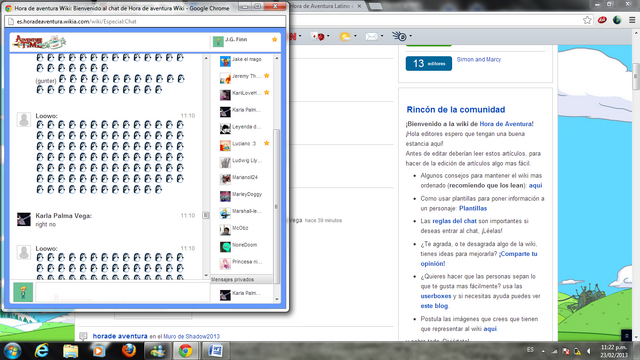This screenshot has width=640, height=360.
Task: Open the Word document taskbar button
Action: [x=215, y=351]
